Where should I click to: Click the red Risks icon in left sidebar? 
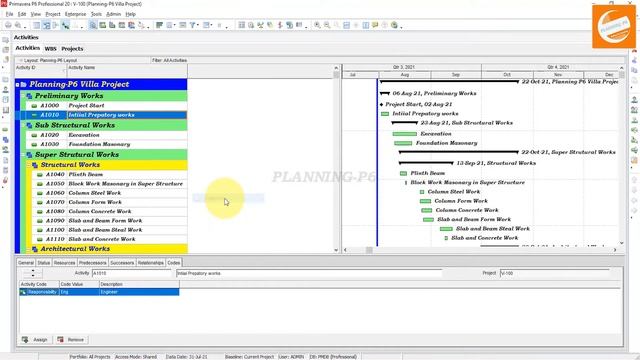[x=5, y=180]
